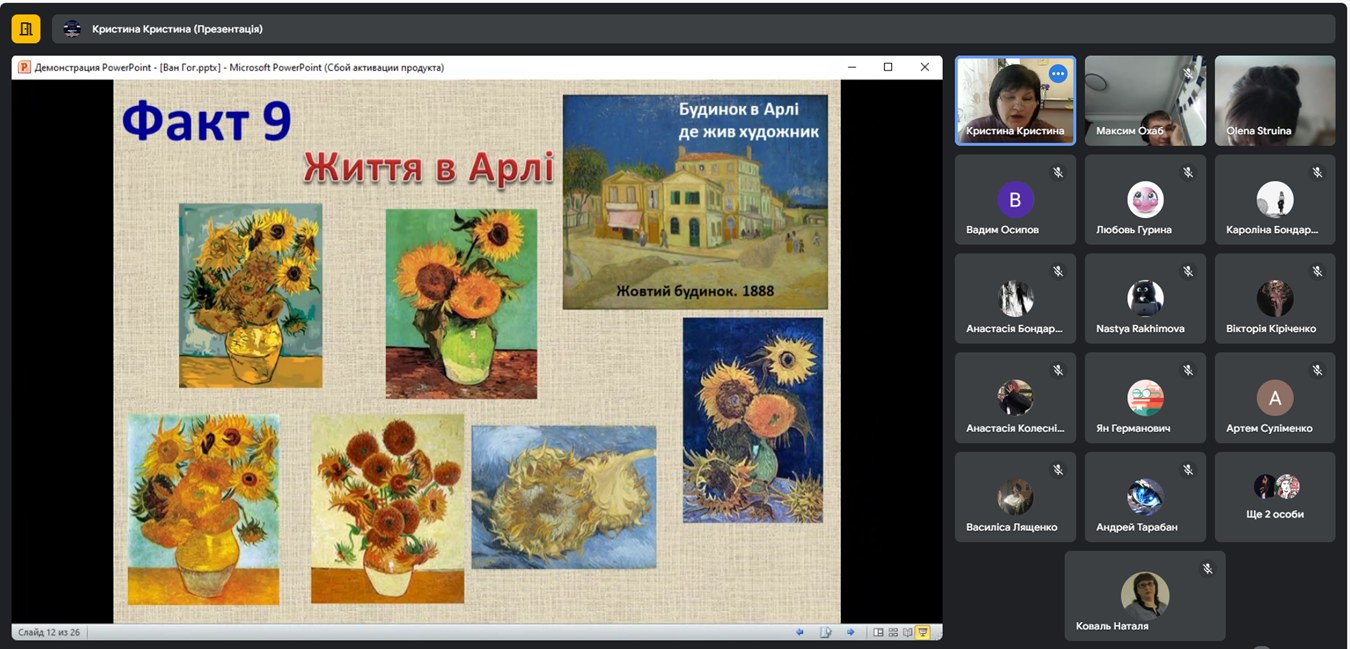Select Максим Охаб's video tile
Screen dimensions: 1350x649
coord(1144,100)
